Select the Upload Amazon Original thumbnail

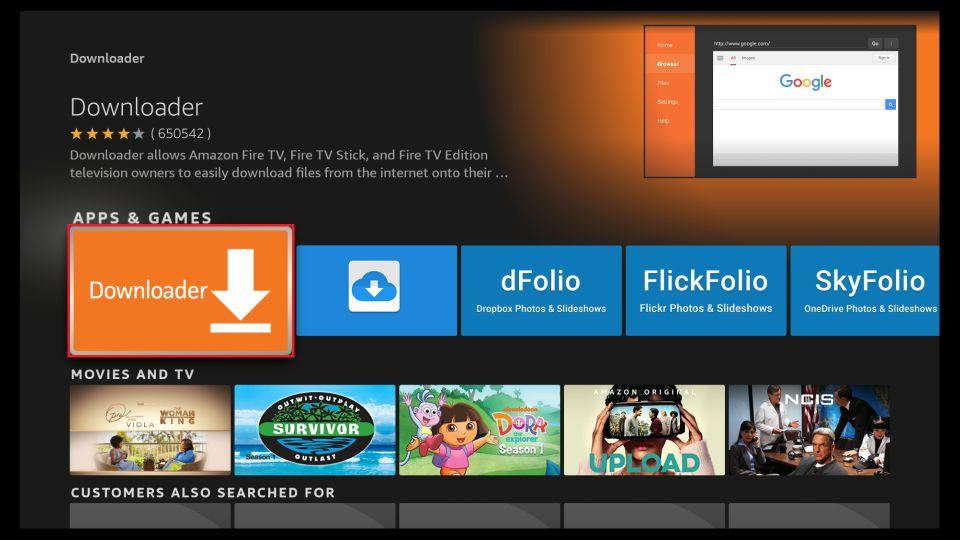point(644,430)
